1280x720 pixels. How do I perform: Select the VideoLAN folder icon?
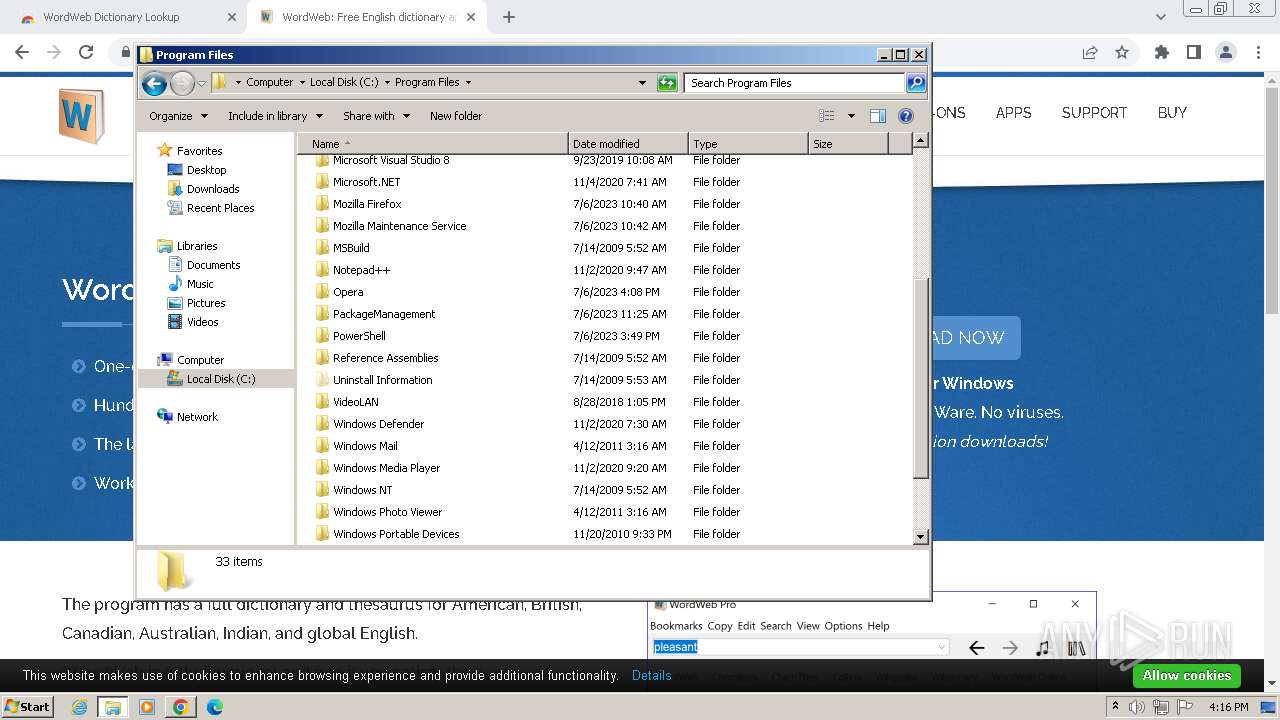322,402
